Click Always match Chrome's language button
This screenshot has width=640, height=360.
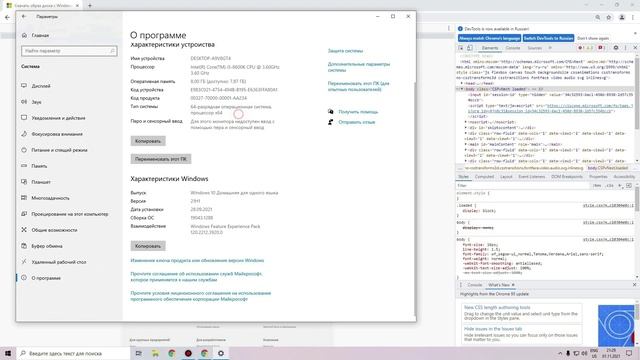click(489, 38)
